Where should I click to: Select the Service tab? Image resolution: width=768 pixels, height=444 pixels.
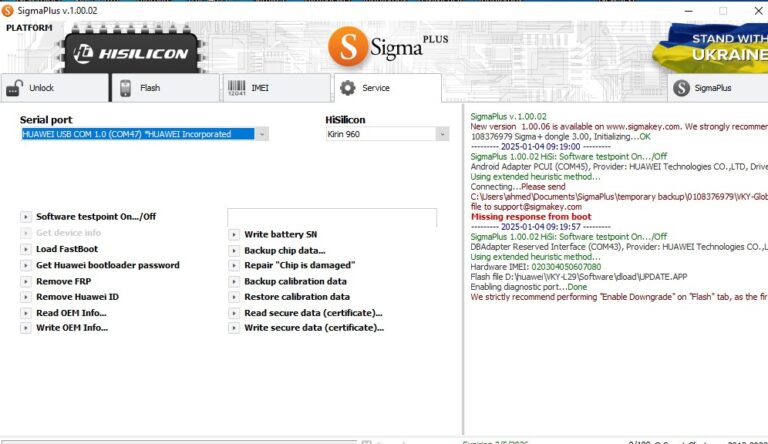coord(387,88)
